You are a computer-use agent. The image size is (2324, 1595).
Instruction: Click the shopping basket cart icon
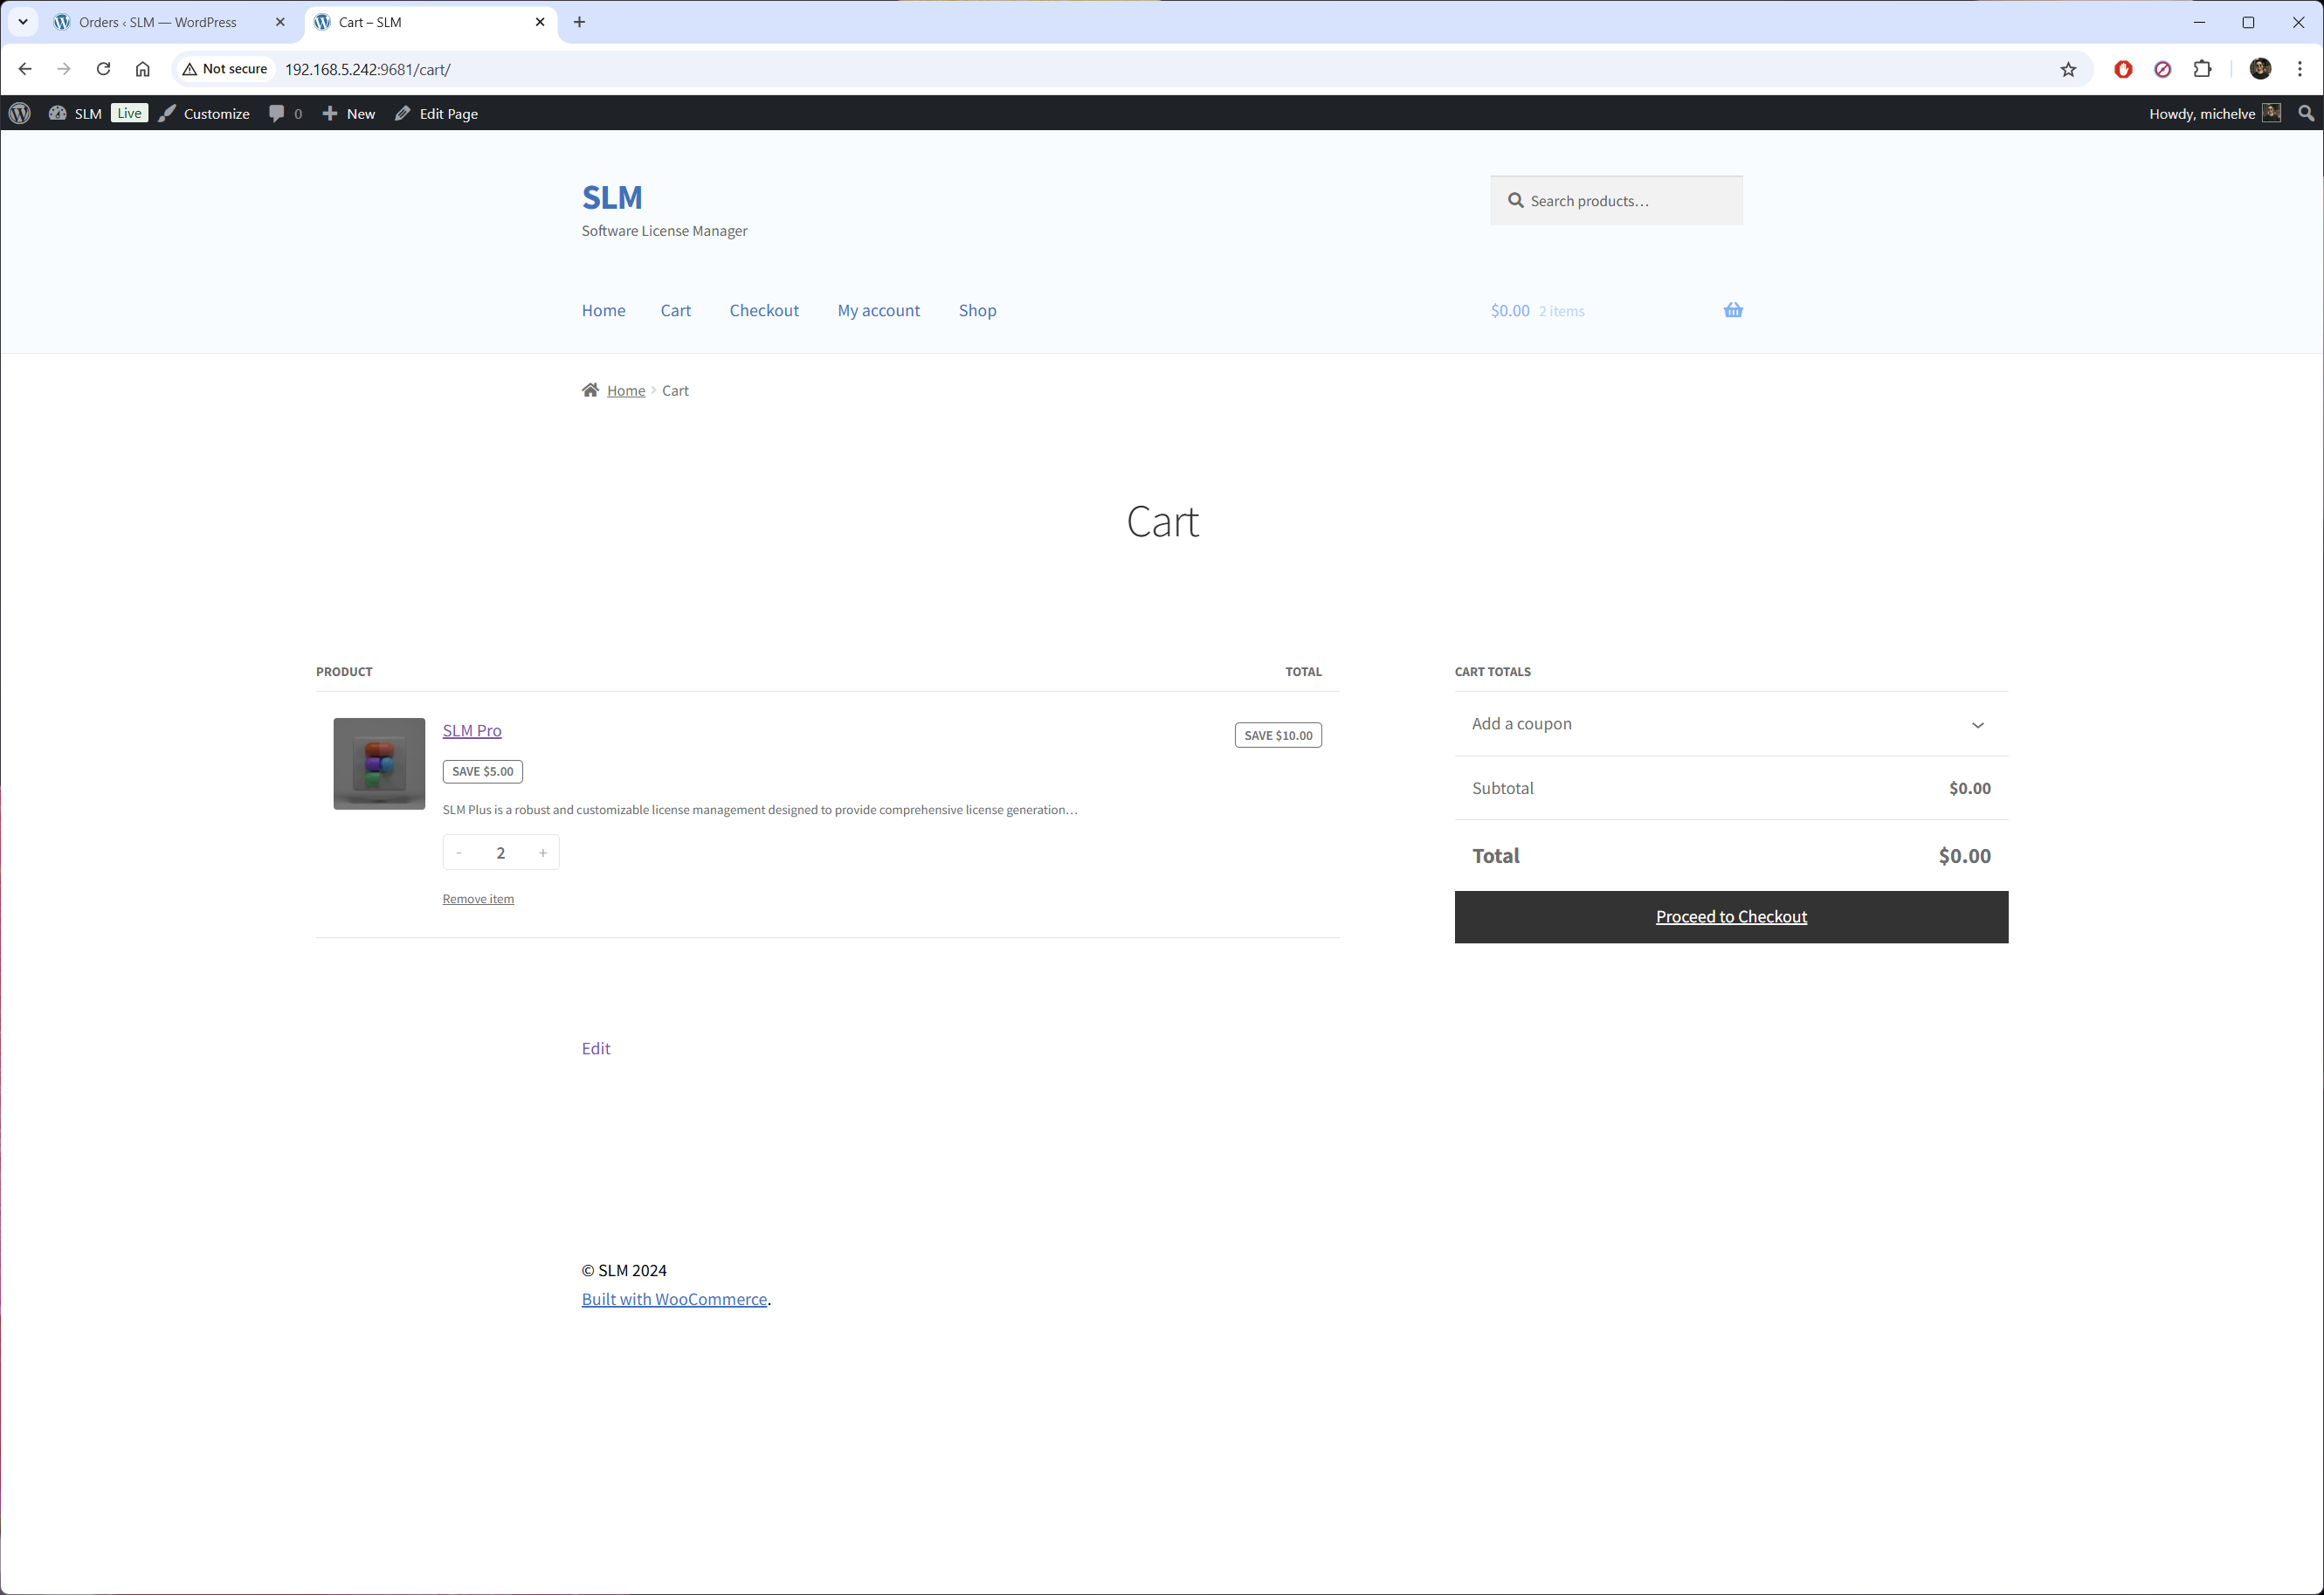pos(1732,310)
